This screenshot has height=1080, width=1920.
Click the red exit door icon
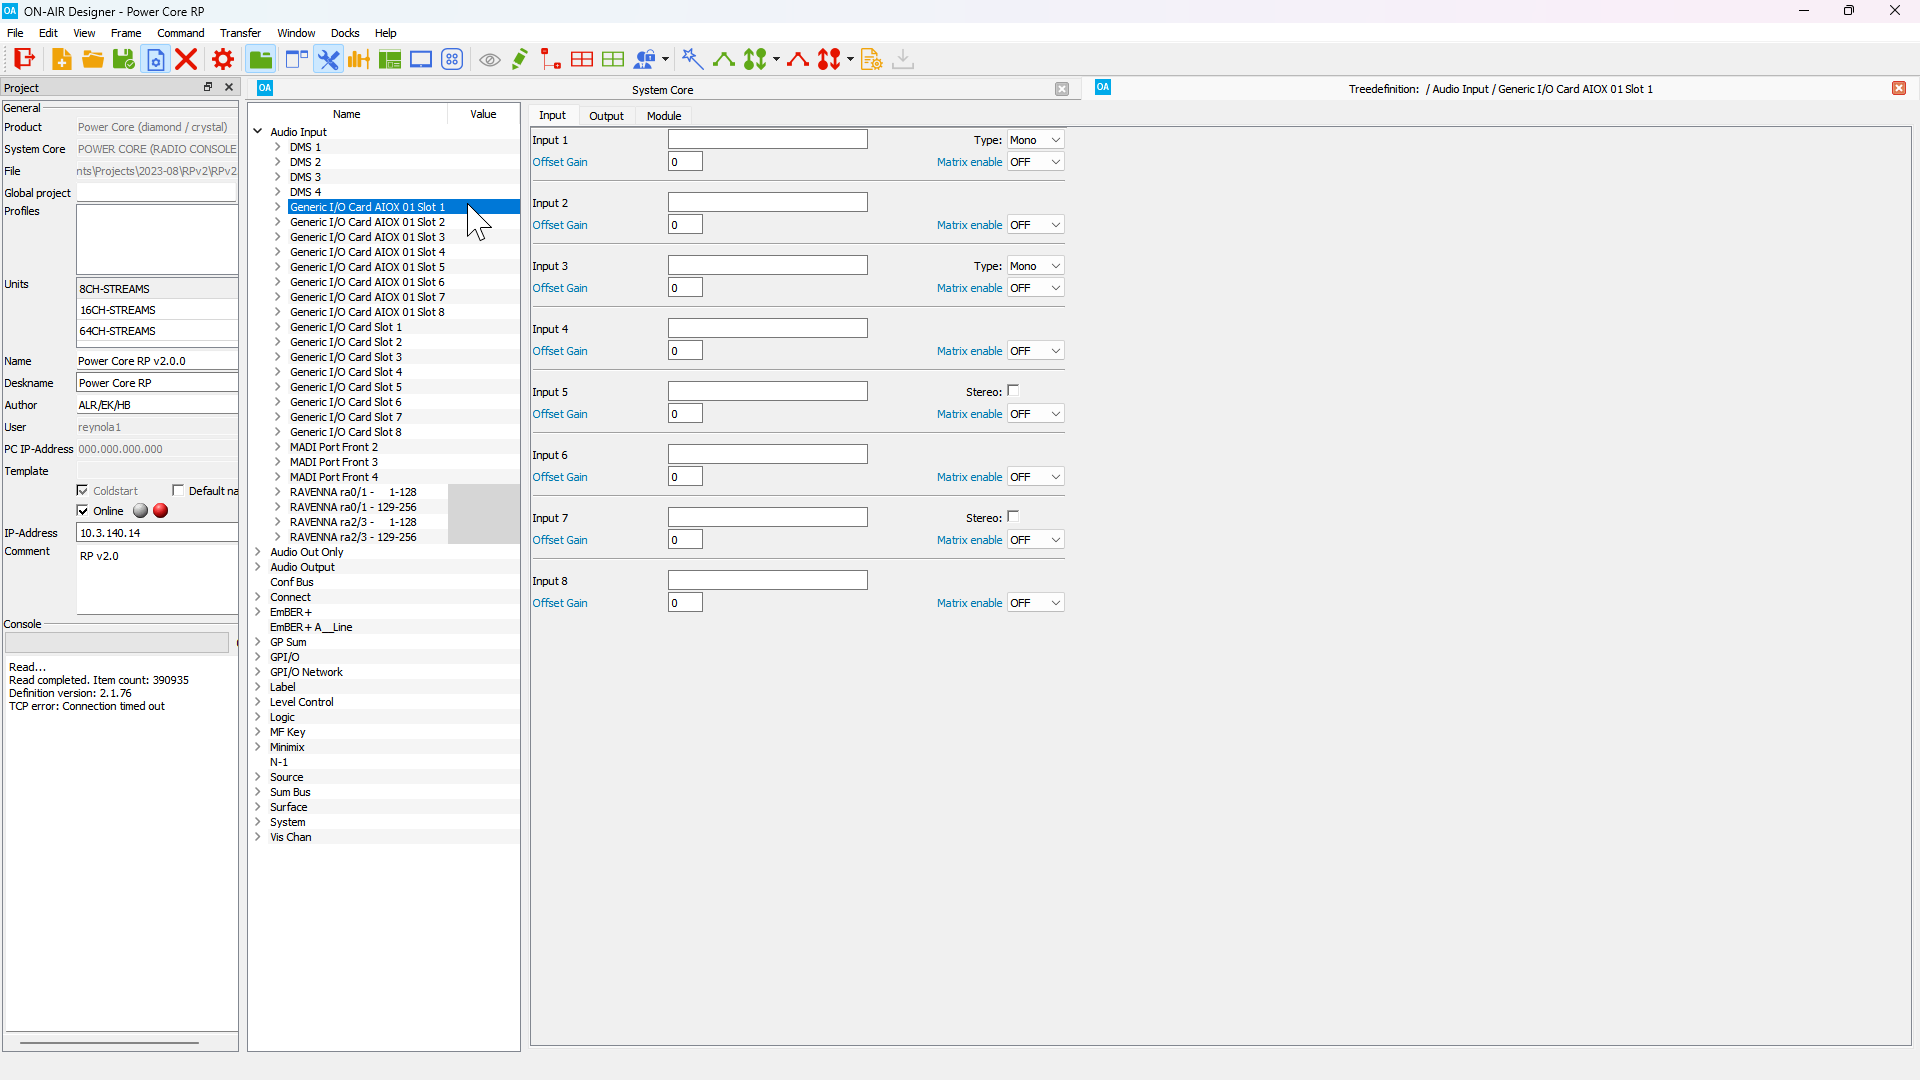point(24,59)
